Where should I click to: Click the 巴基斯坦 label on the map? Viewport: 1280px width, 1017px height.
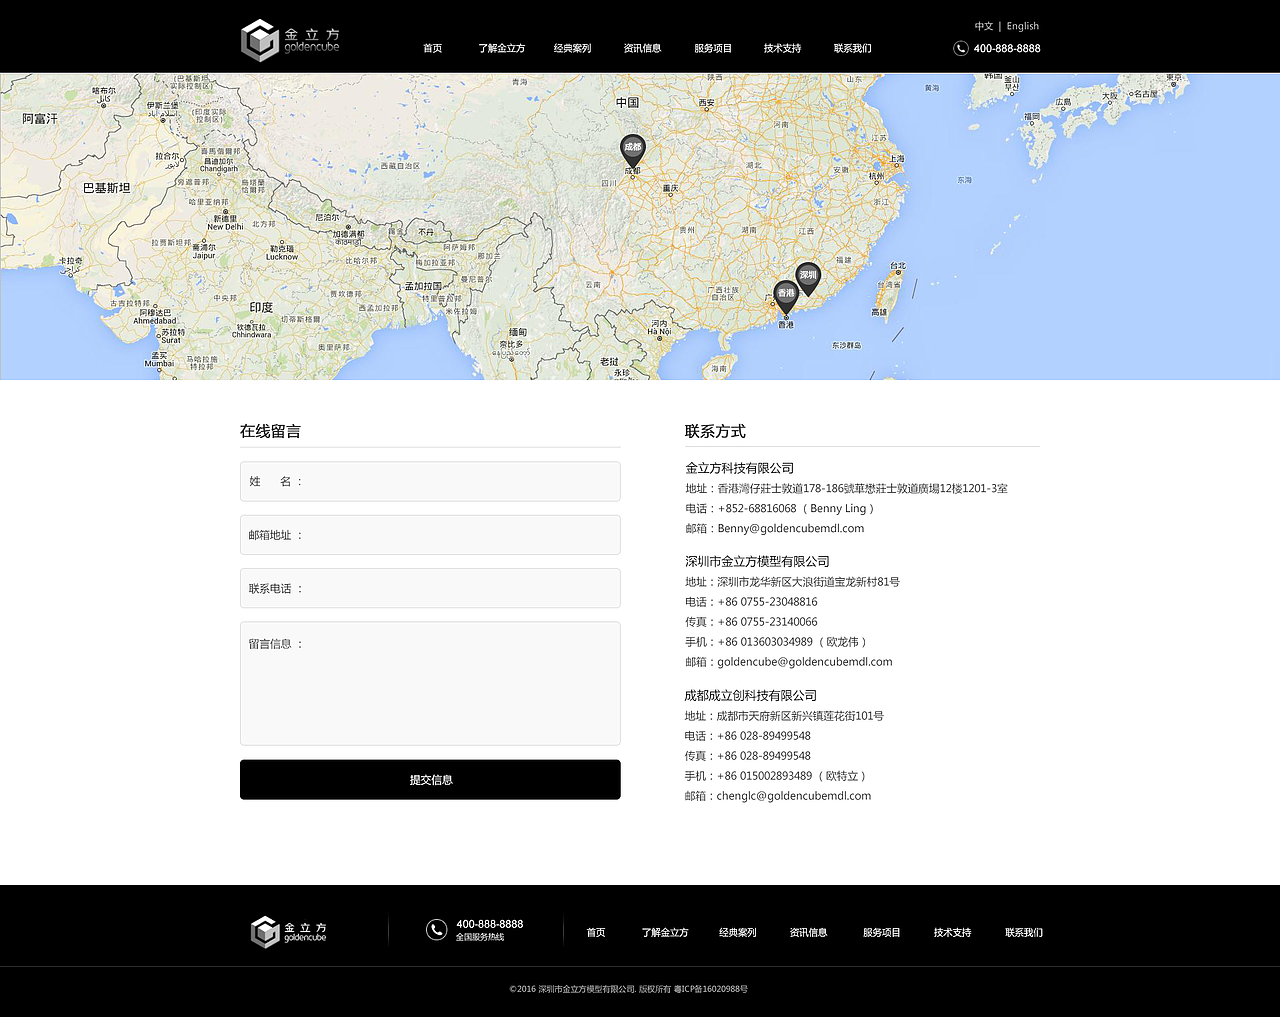click(x=106, y=188)
